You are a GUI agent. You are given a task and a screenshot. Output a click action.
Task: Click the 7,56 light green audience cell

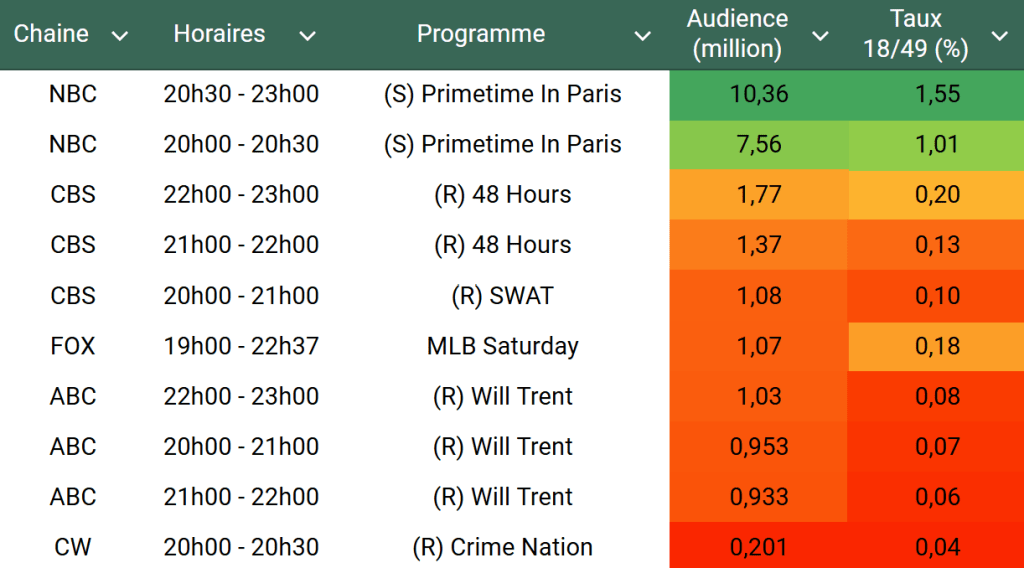759,145
